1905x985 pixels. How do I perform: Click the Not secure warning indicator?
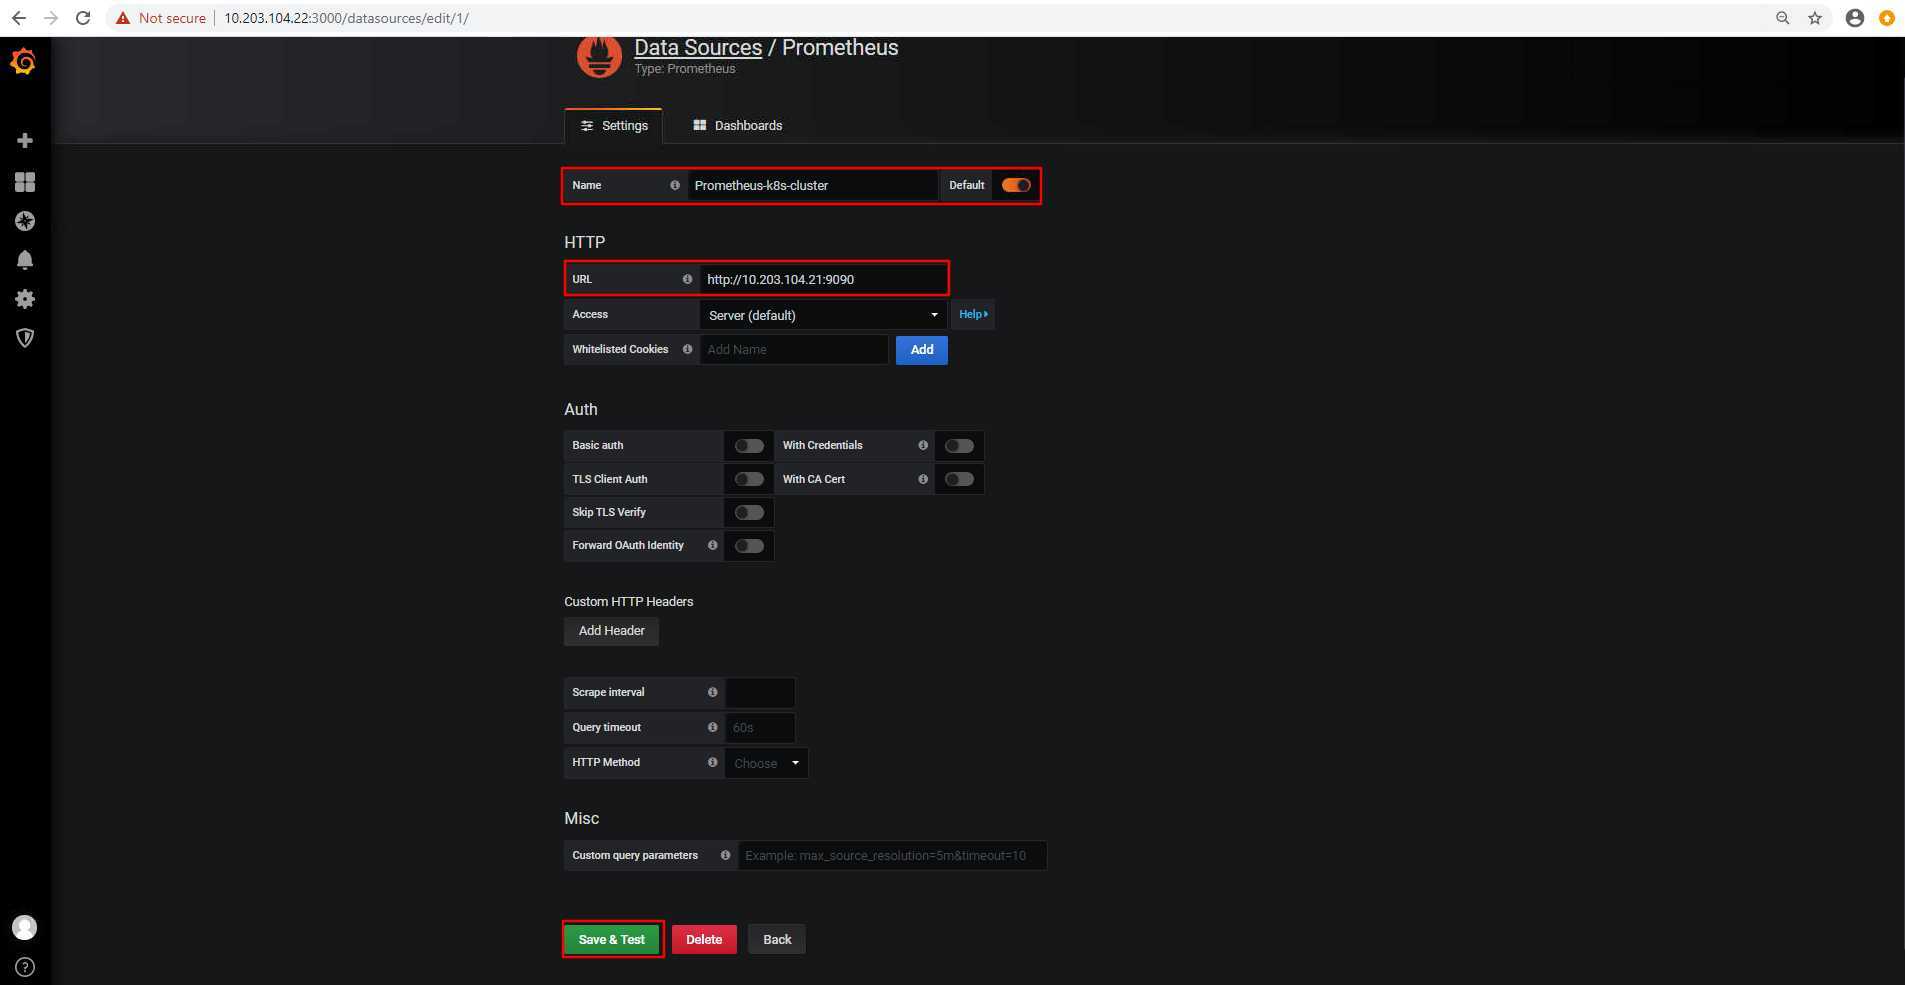tap(161, 18)
